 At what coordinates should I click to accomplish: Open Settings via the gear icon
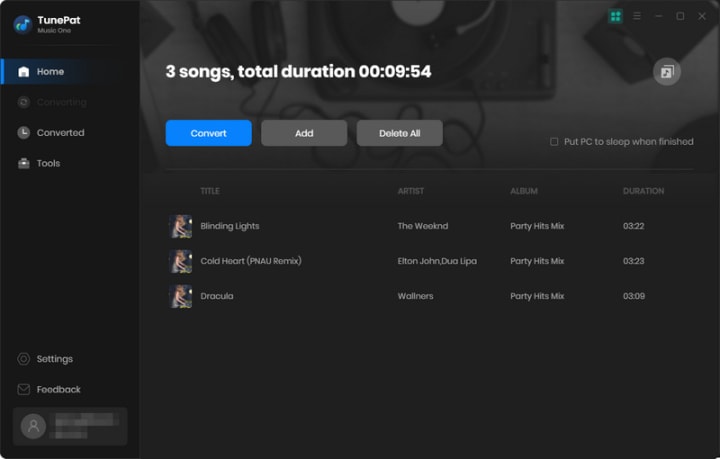(23, 359)
